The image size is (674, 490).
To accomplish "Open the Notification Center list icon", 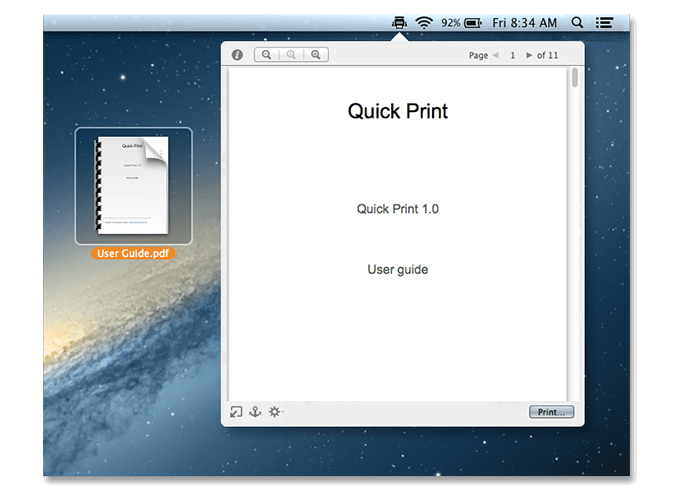I will coord(604,22).
